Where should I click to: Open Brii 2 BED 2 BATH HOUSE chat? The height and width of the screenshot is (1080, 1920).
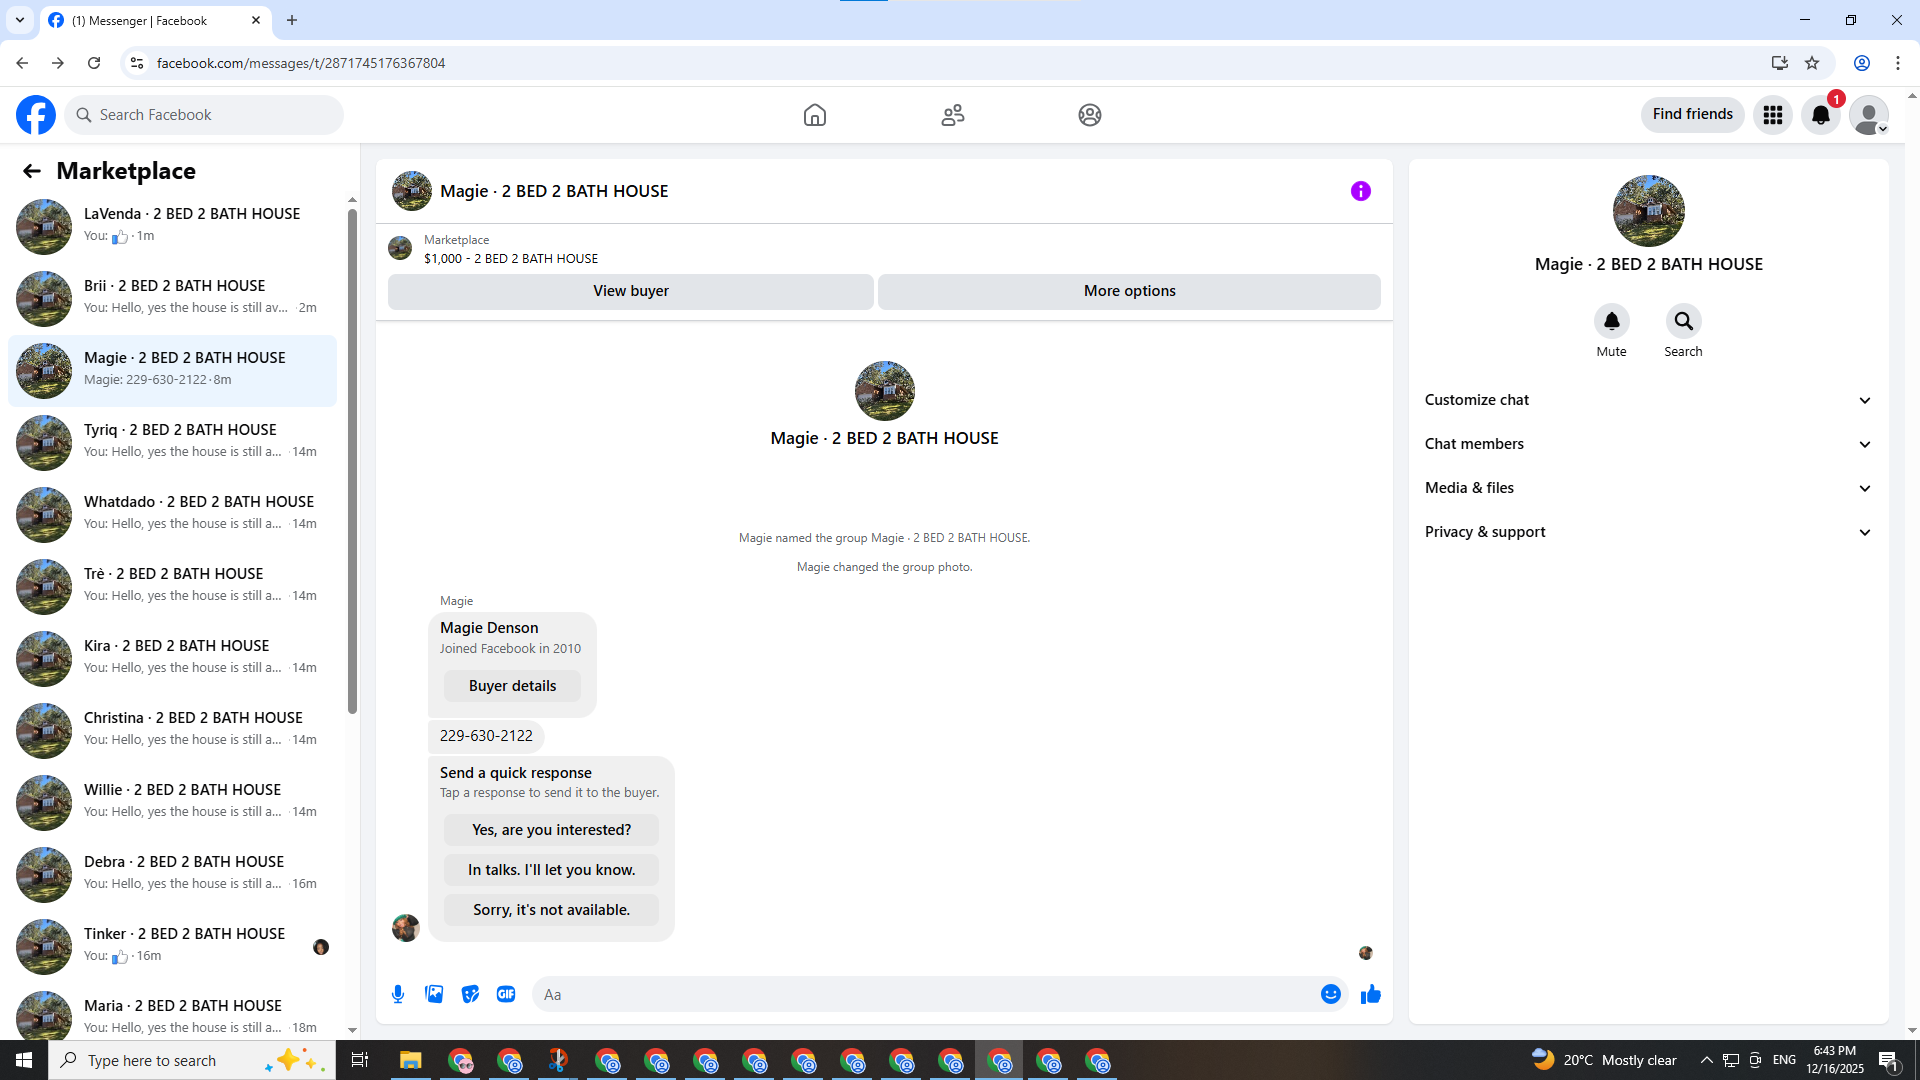(172, 298)
